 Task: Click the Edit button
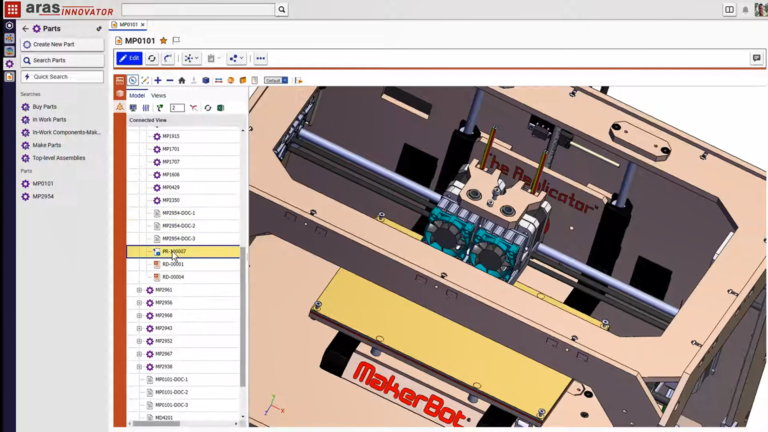129,58
